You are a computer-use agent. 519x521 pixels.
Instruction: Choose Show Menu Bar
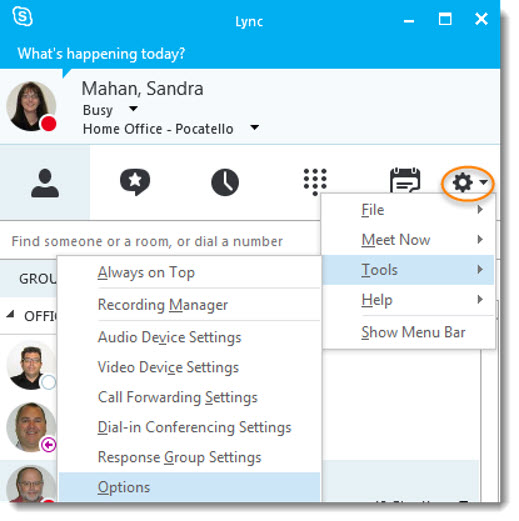click(409, 332)
